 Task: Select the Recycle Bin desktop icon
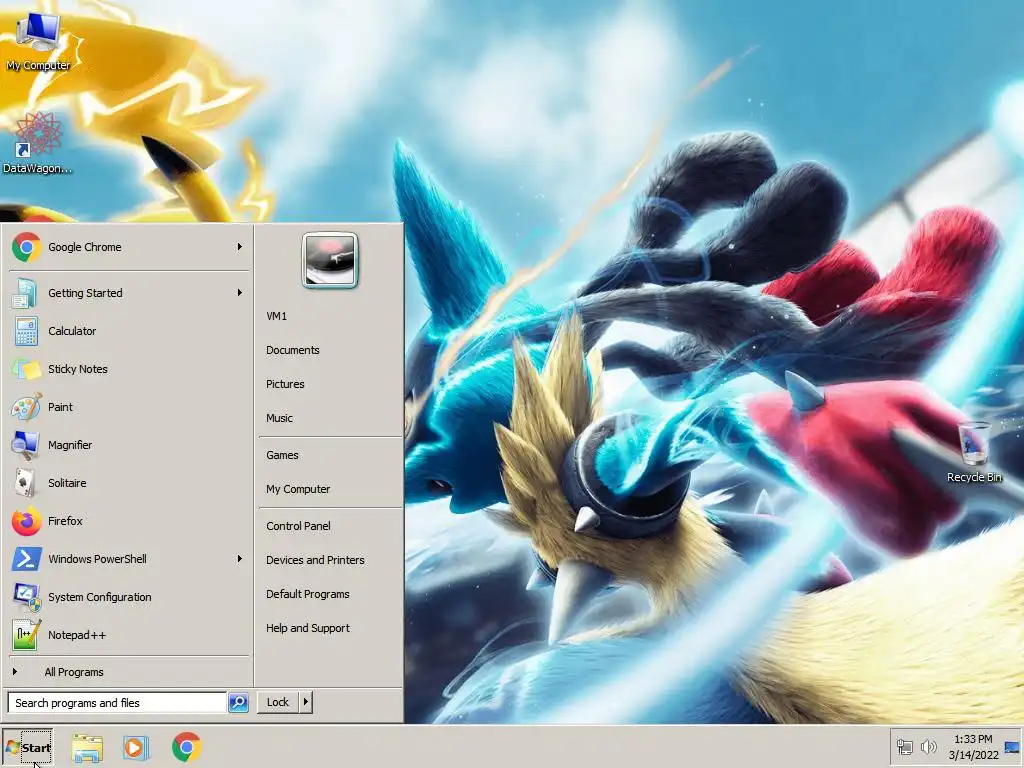[x=974, y=453]
